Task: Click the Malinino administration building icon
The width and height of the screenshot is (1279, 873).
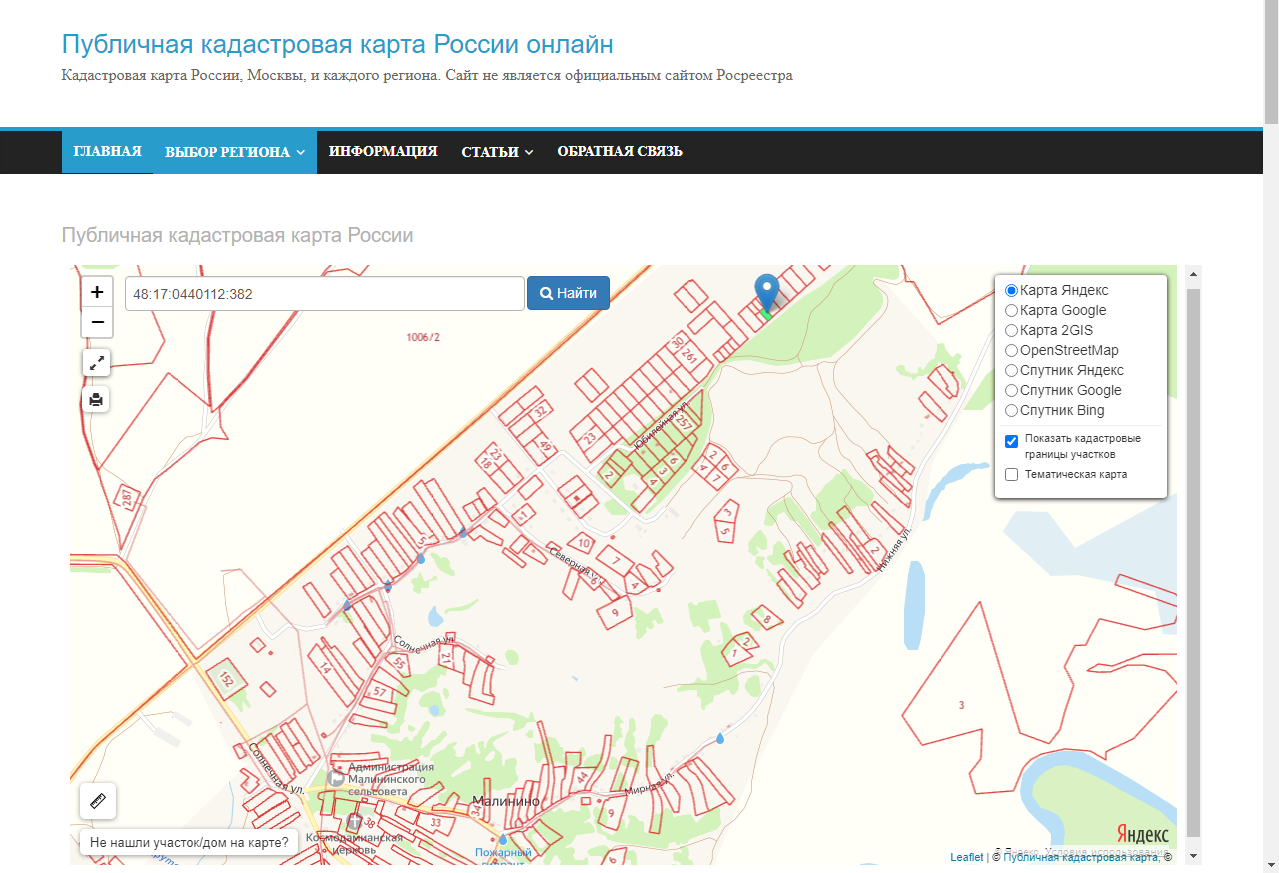Action: [337, 777]
